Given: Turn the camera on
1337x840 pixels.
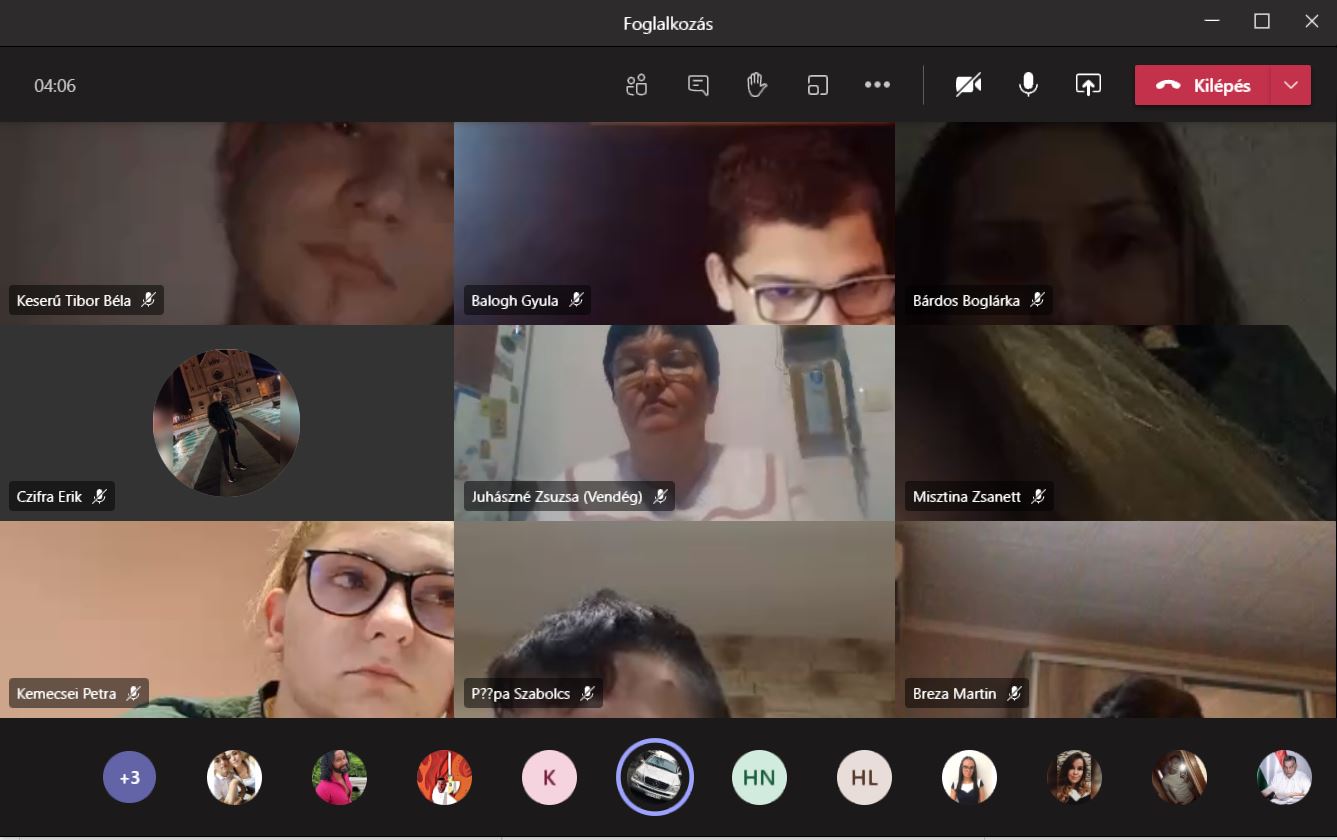Looking at the screenshot, I should pos(968,85).
